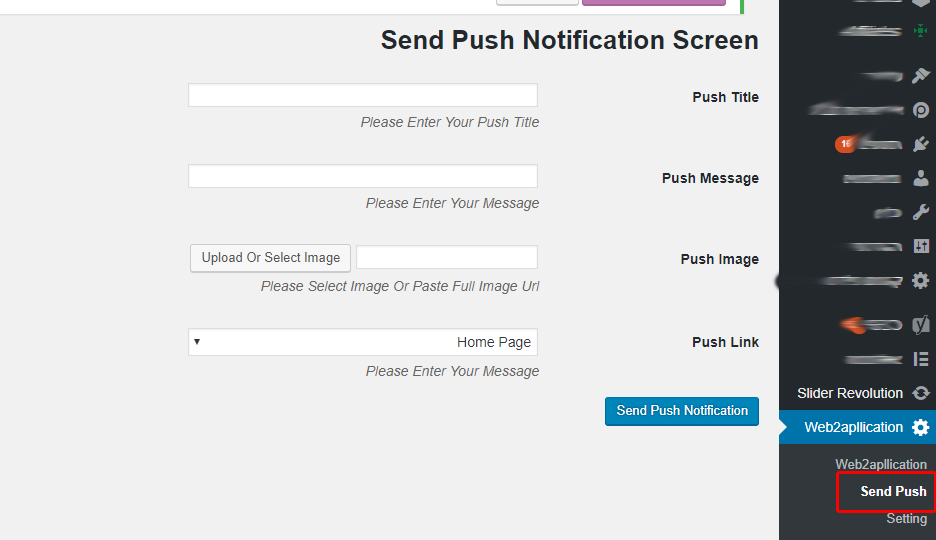Image resolution: width=936 pixels, height=540 pixels.
Task: Click the Slider Revolution refresh icon
Action: [x=921, y=393]
